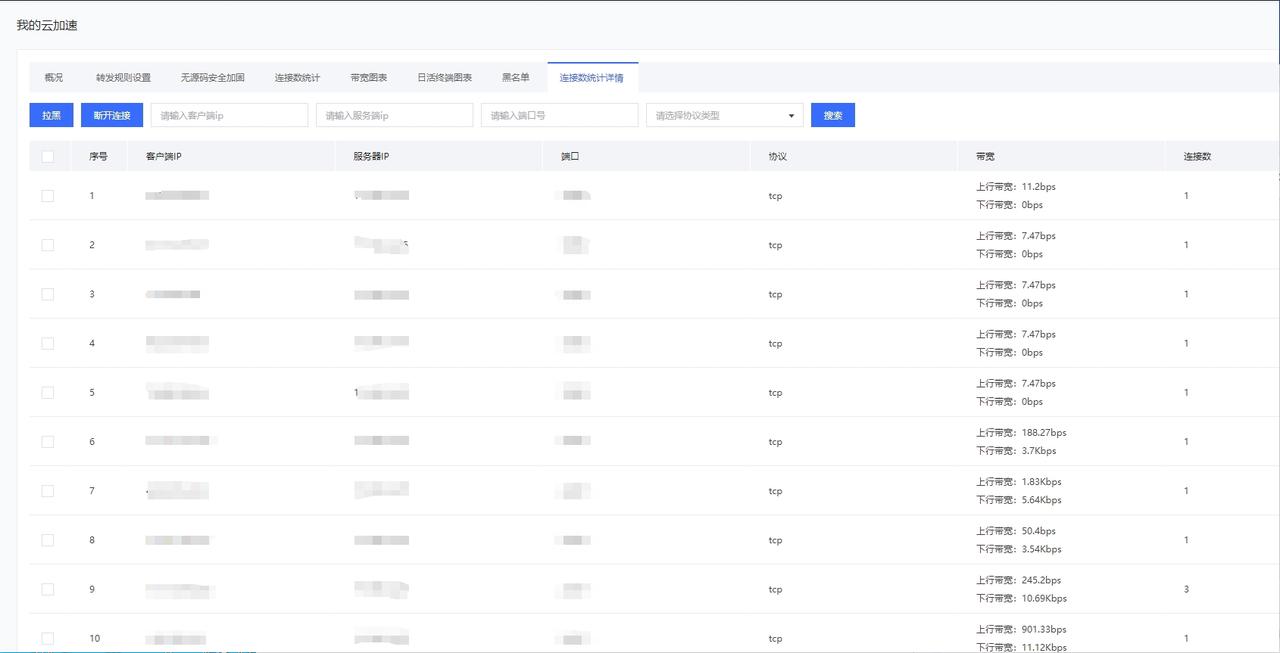Click into the 请输入端口号 port field
This screenshot has height=653, width=1280.
point(559,115)
